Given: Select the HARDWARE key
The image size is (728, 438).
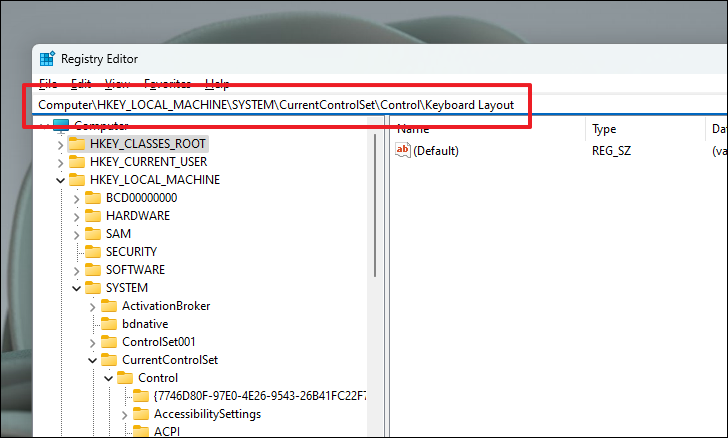Looking at the screenshot, I should coord(138,216).
